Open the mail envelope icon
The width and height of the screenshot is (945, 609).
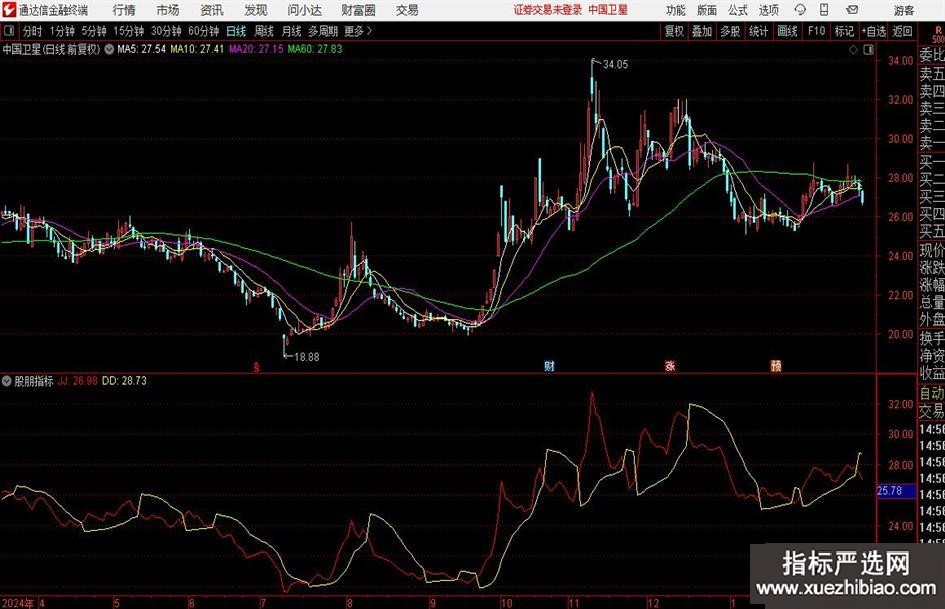click(852, 10)
